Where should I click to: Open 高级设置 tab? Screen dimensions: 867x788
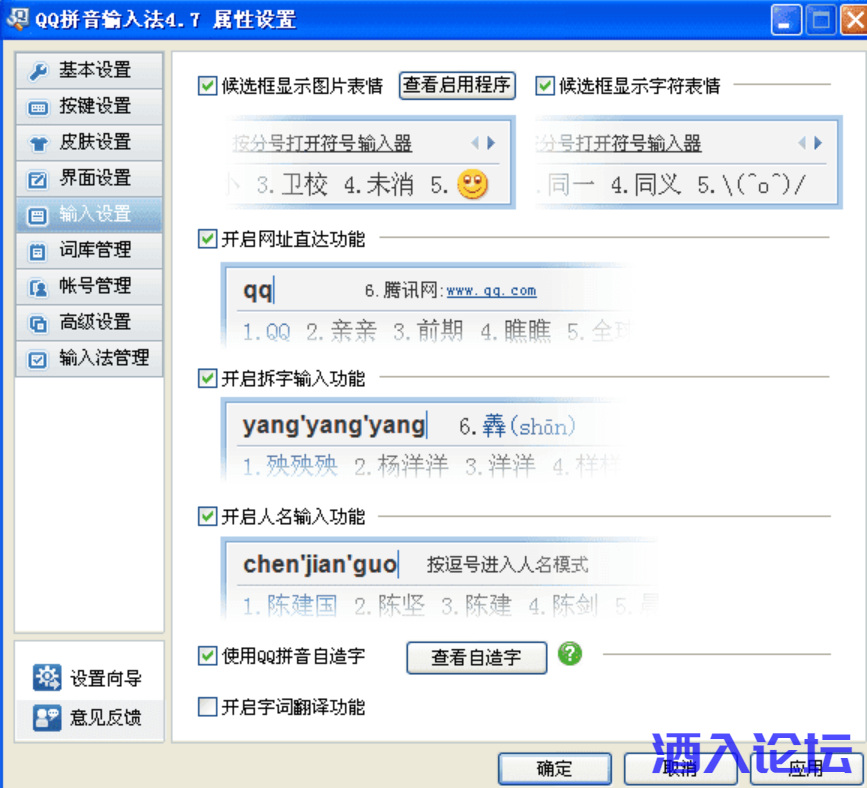(x=89, y=322)
